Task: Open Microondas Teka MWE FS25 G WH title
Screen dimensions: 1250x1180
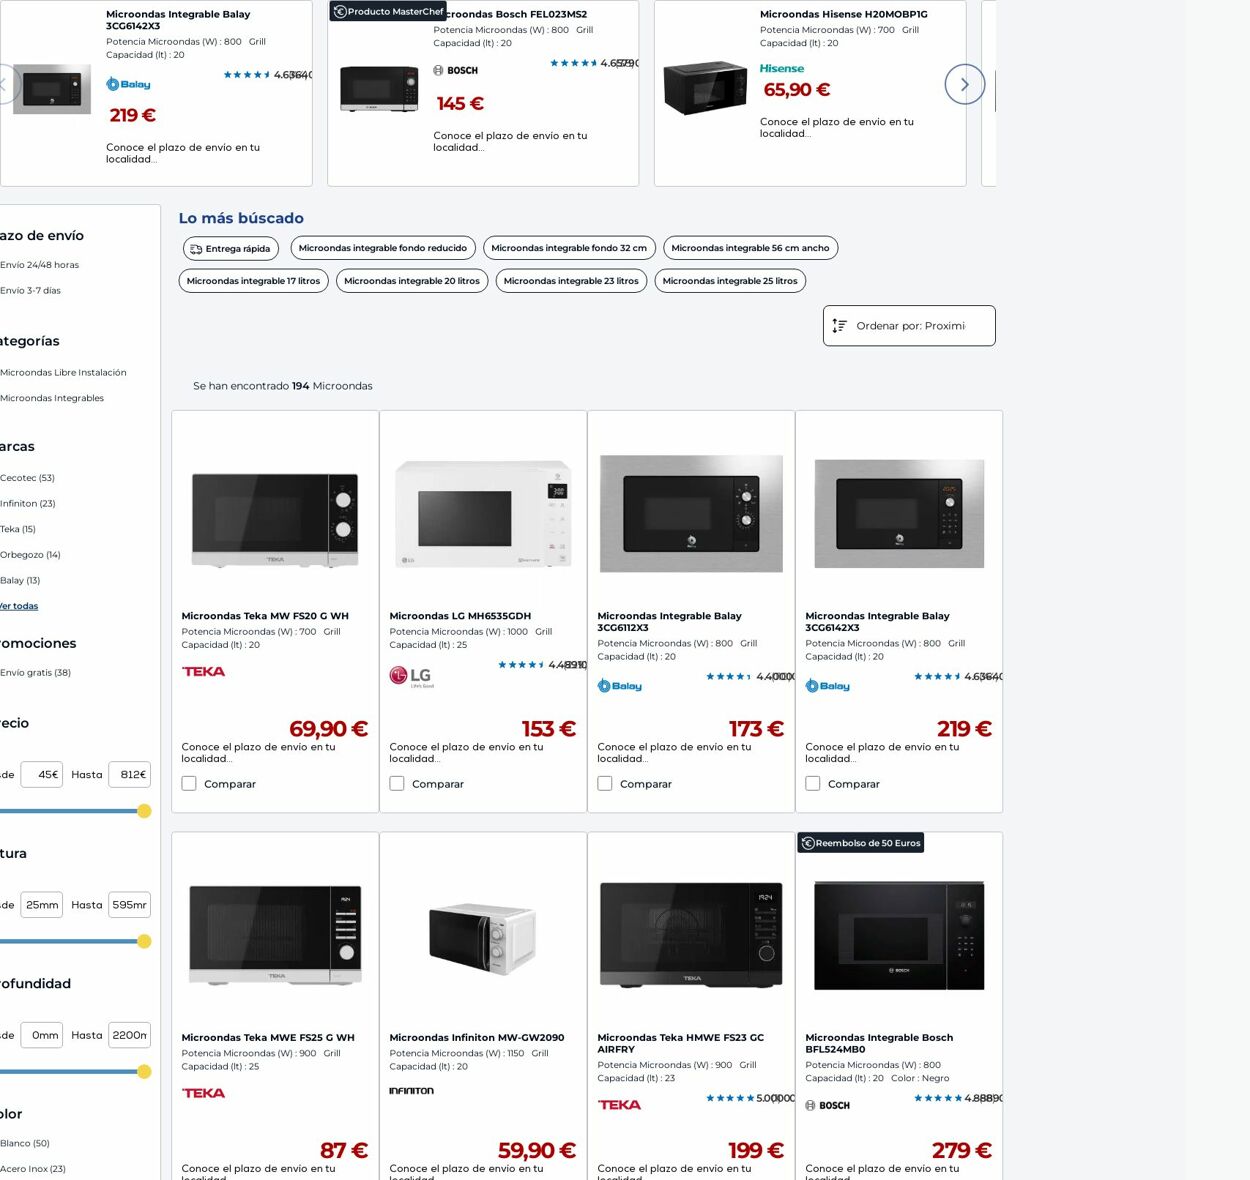Action: (268, 1038)
